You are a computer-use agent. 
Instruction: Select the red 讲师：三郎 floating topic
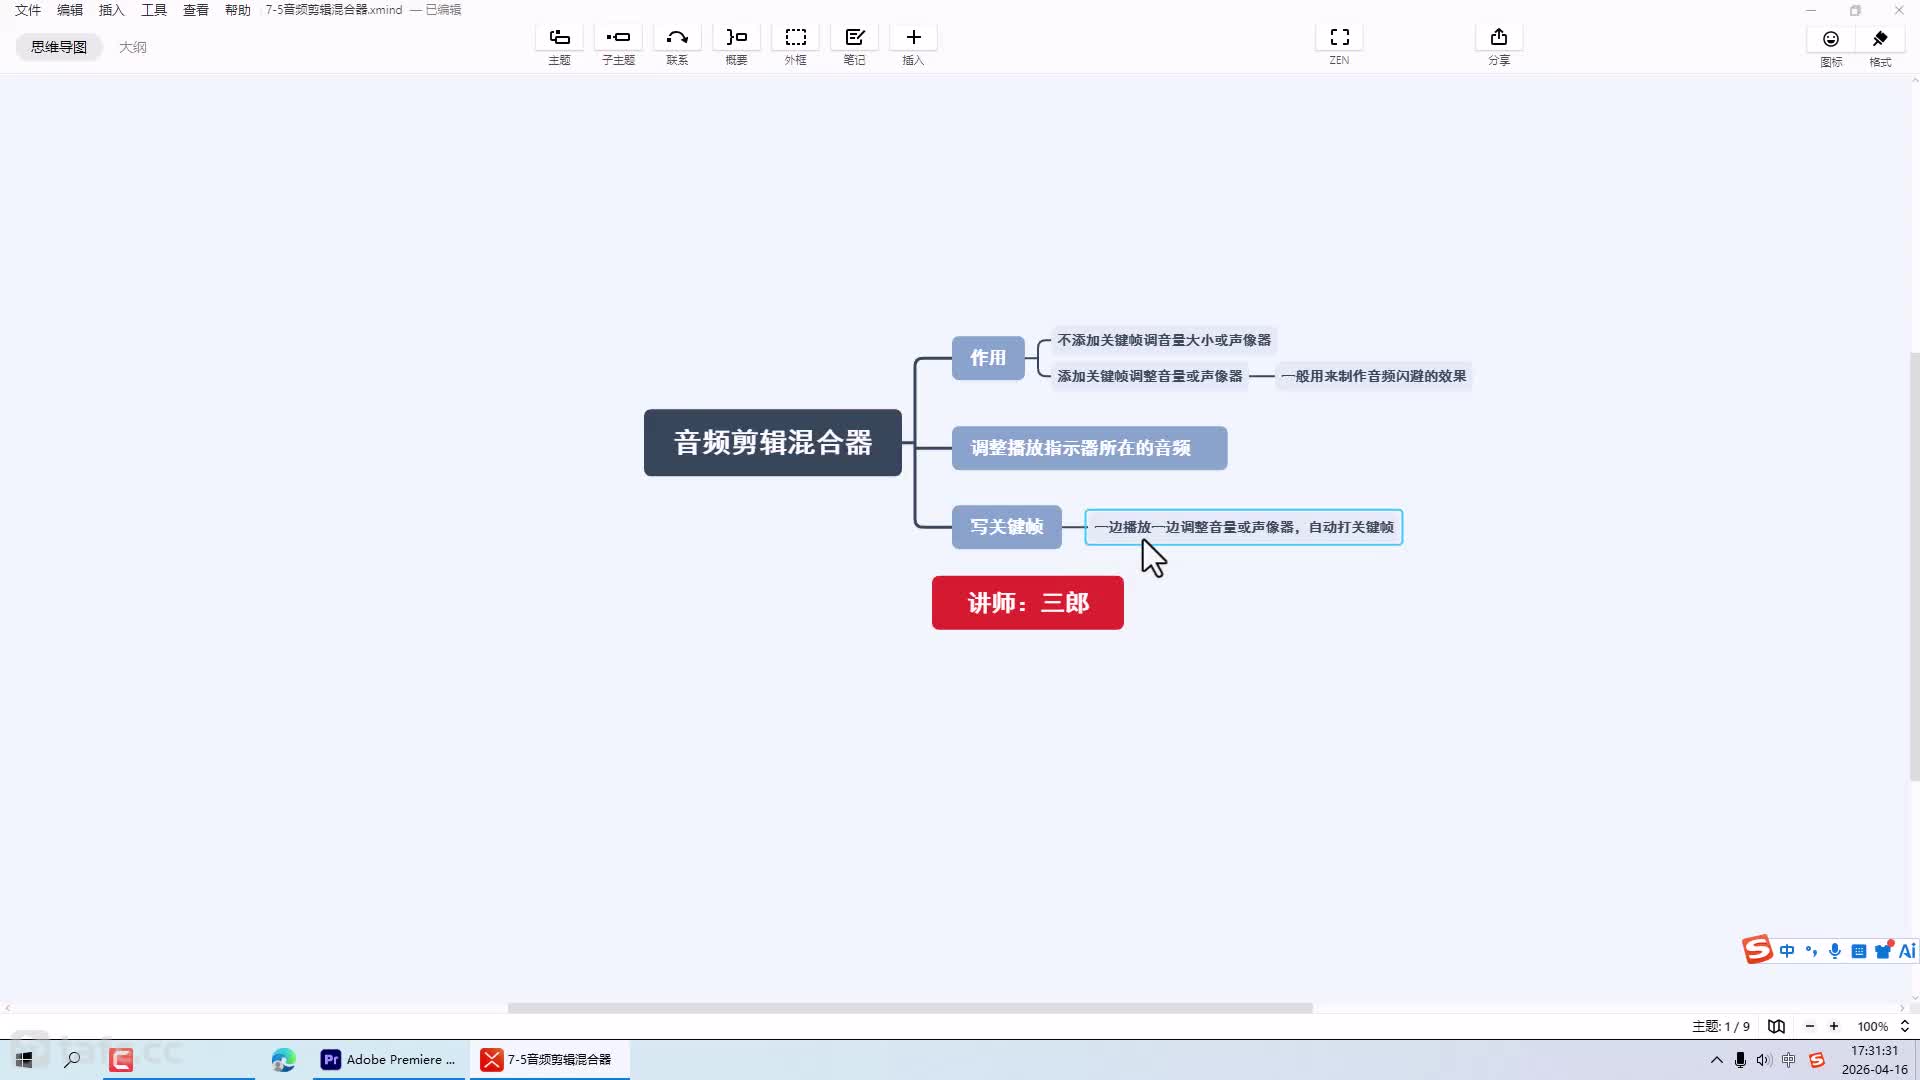1027,603
